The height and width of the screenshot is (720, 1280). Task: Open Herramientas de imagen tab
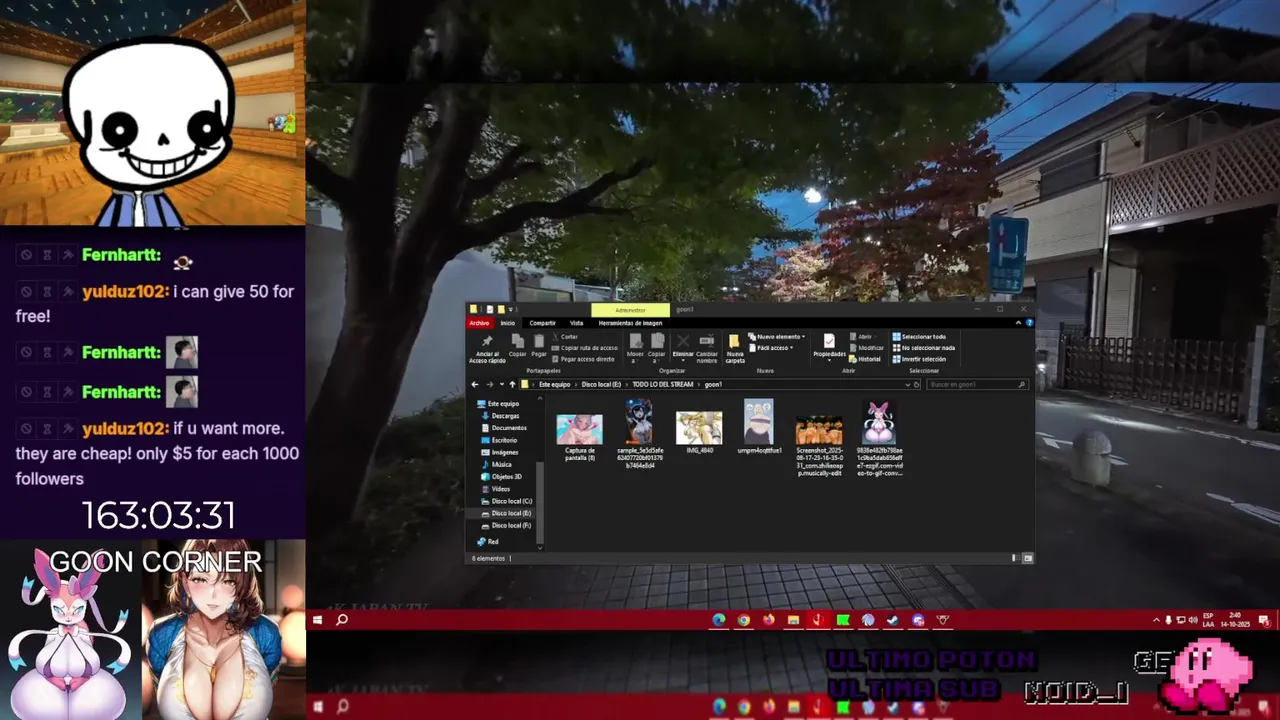click(x=630, y=323)
